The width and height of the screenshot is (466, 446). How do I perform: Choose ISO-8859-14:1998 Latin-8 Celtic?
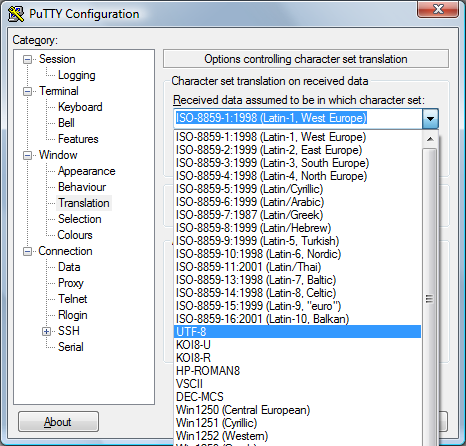[297, 293]
